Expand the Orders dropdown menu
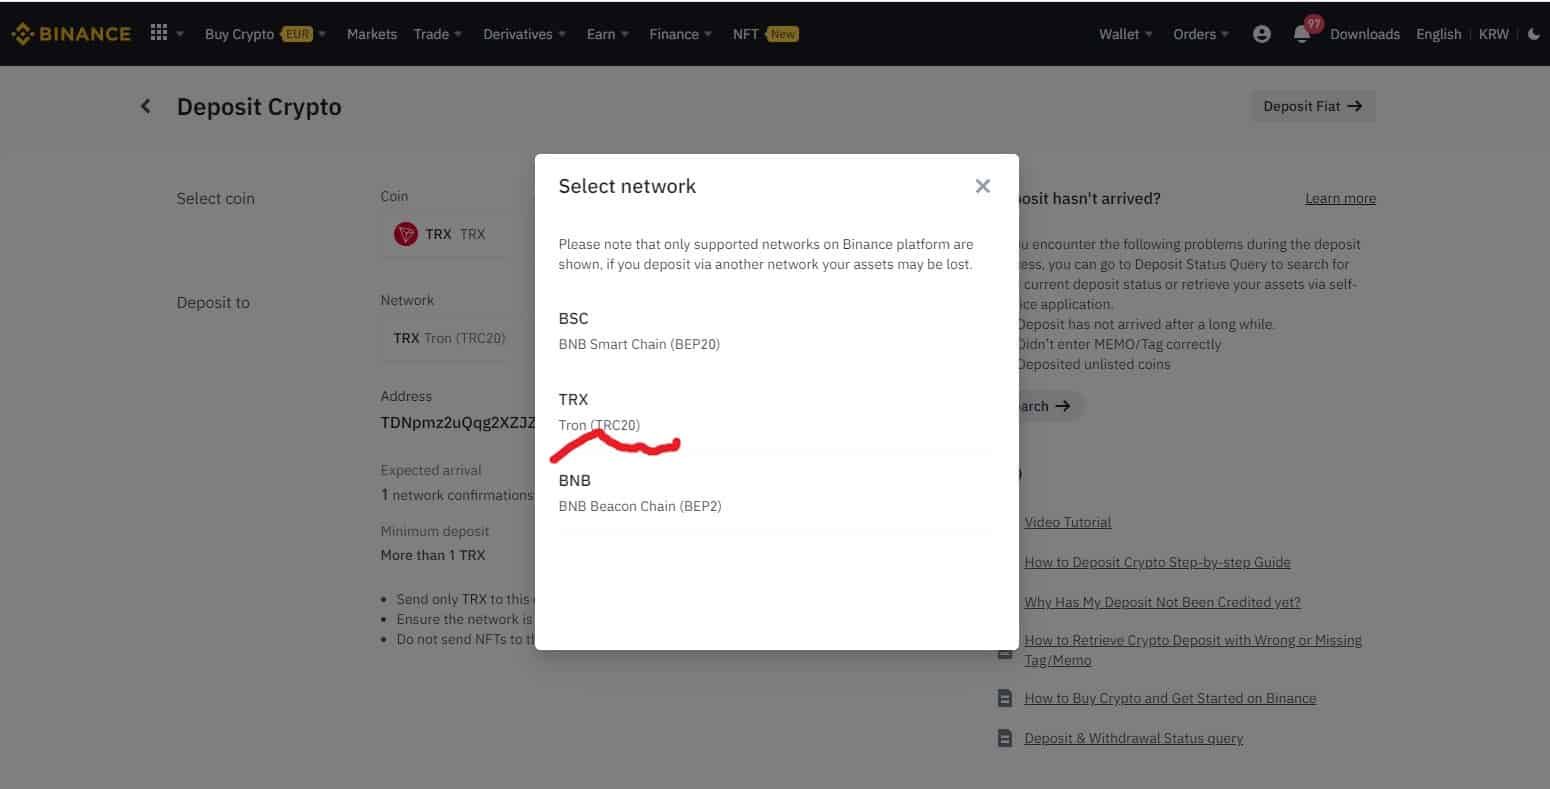The image size is (1550, 789). point(1200,34)
